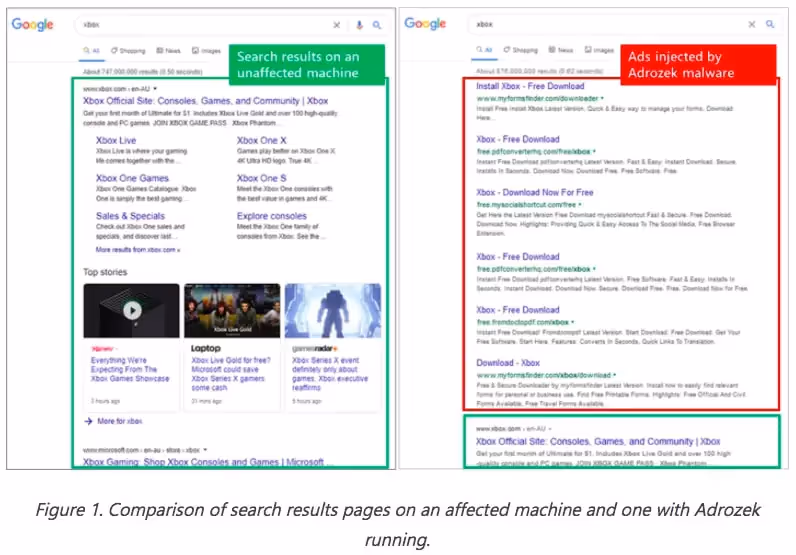Screen dimensions: 796x555
Task: Expand dropdown arrow next to www.microsoft.com breadcrumb
Action: pos(205,450)
